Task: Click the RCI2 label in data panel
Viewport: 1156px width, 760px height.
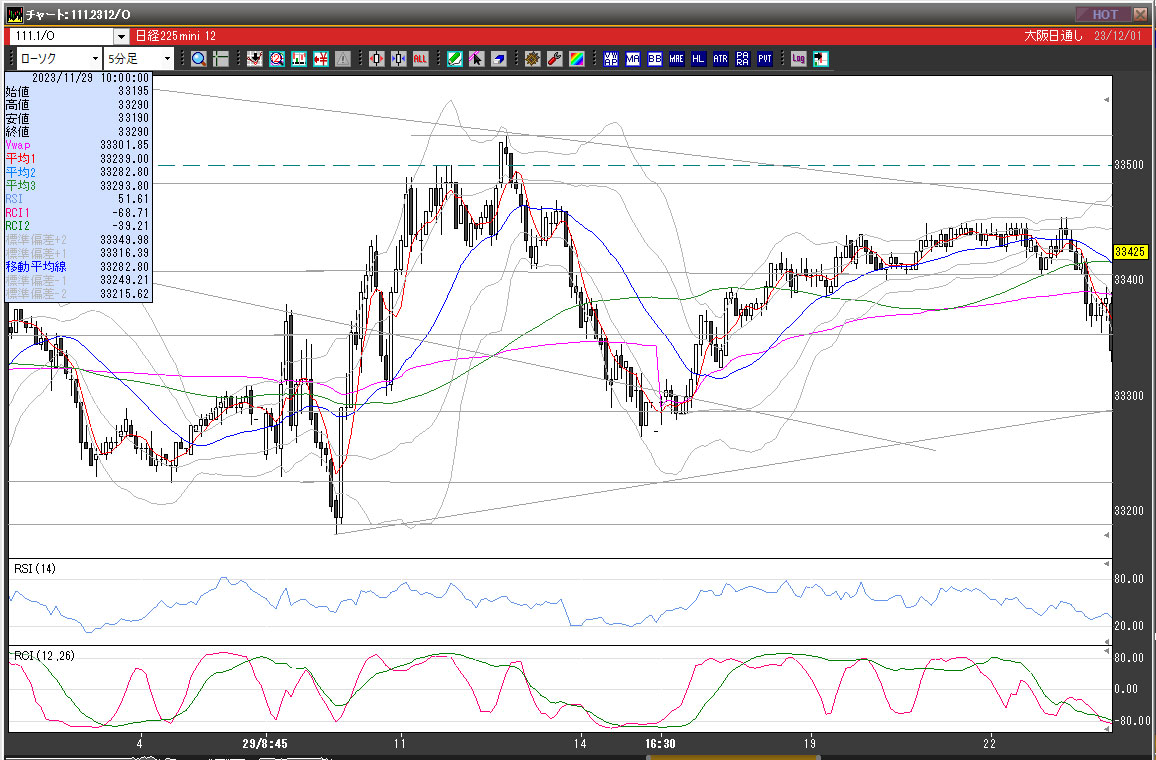Action: [18, 226]
